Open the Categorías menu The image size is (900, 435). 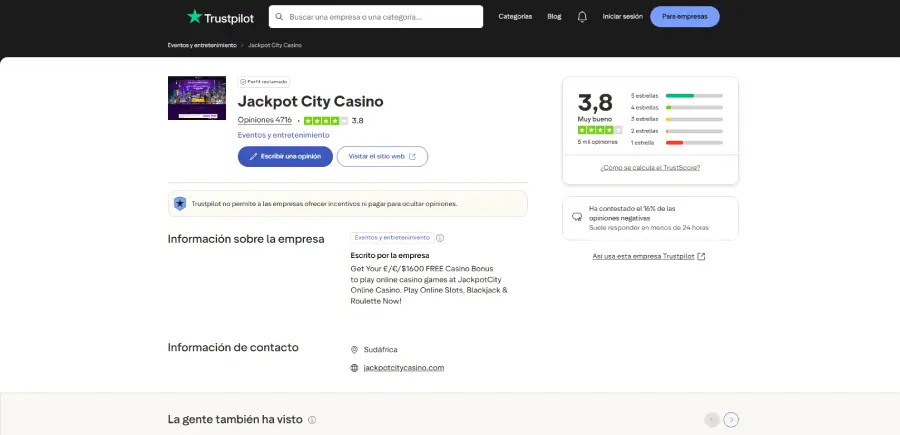[x=515, y=17]
